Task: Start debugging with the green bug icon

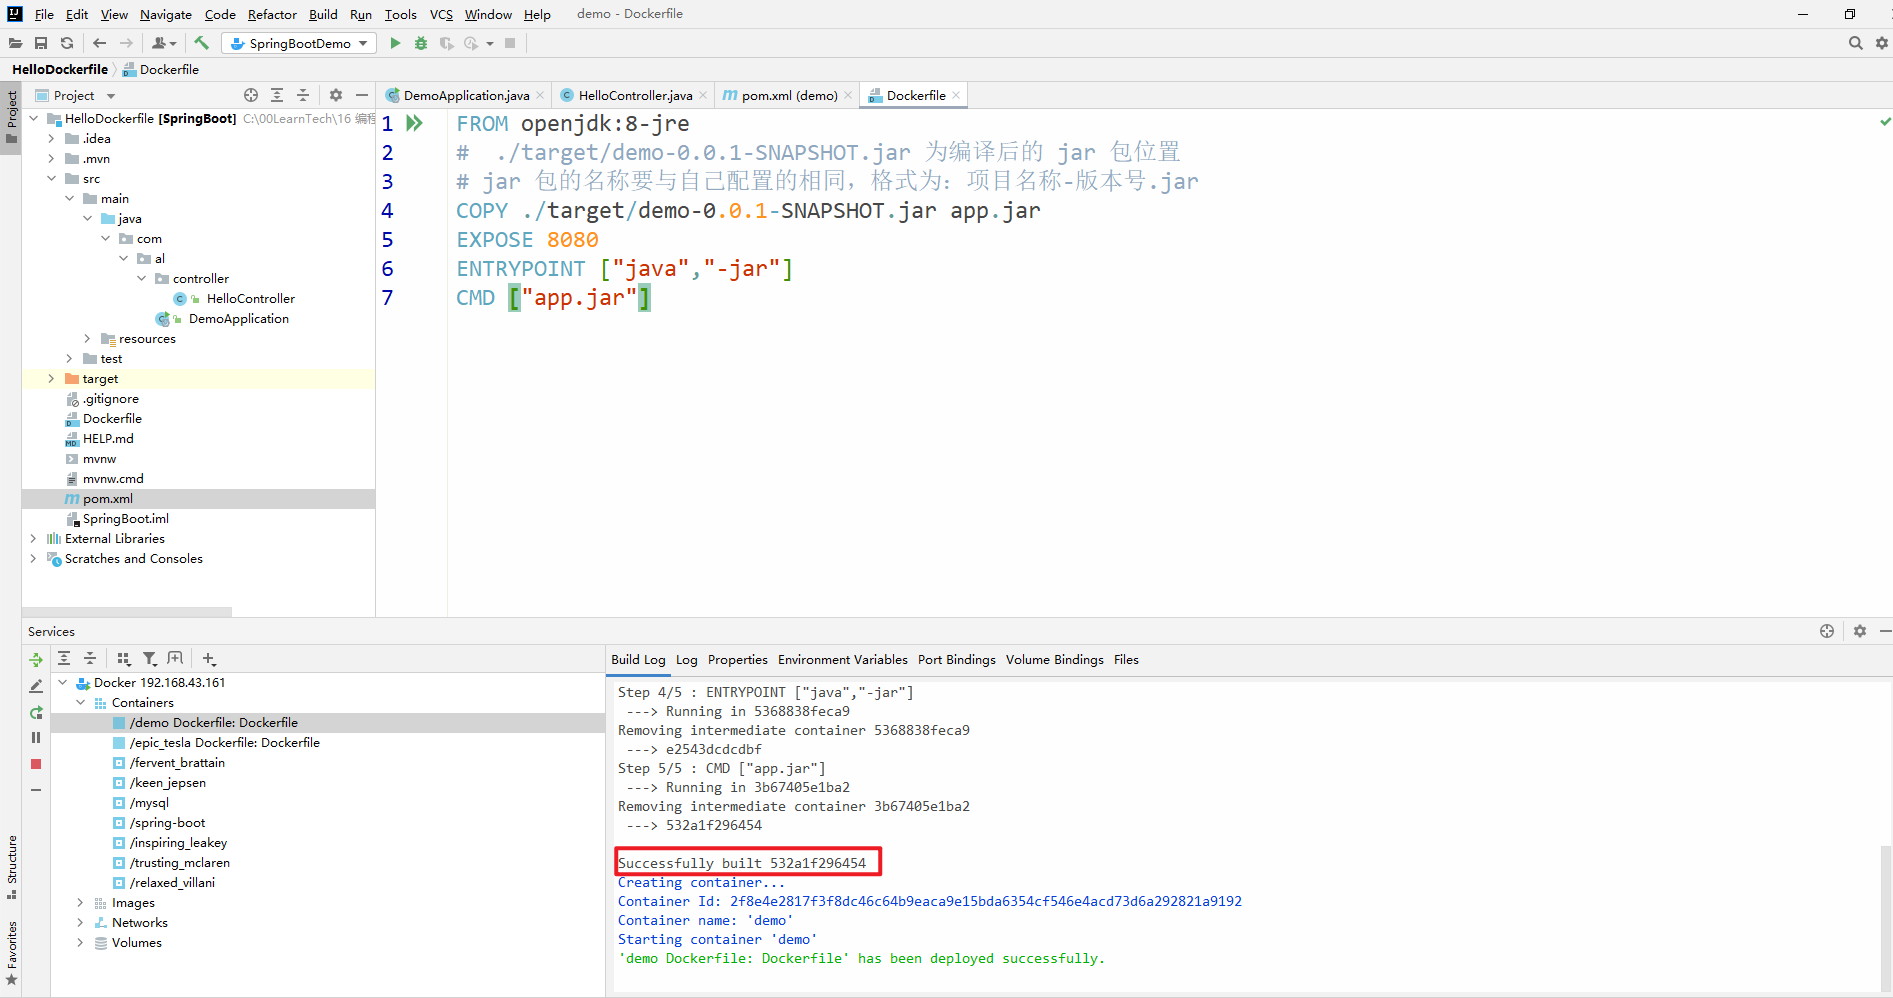Action: click(x=421, y=43)
